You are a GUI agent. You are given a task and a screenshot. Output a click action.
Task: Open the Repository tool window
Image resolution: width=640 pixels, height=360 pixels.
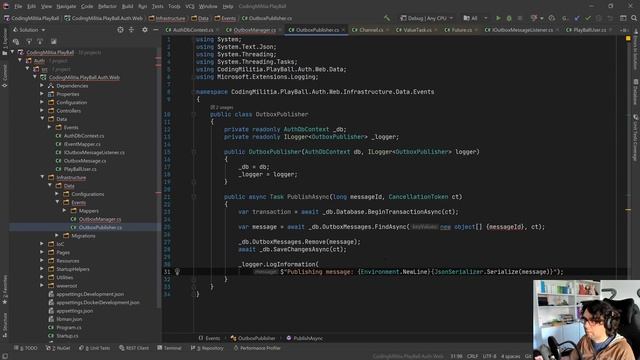pyautogui.click(x=207, y=348)
